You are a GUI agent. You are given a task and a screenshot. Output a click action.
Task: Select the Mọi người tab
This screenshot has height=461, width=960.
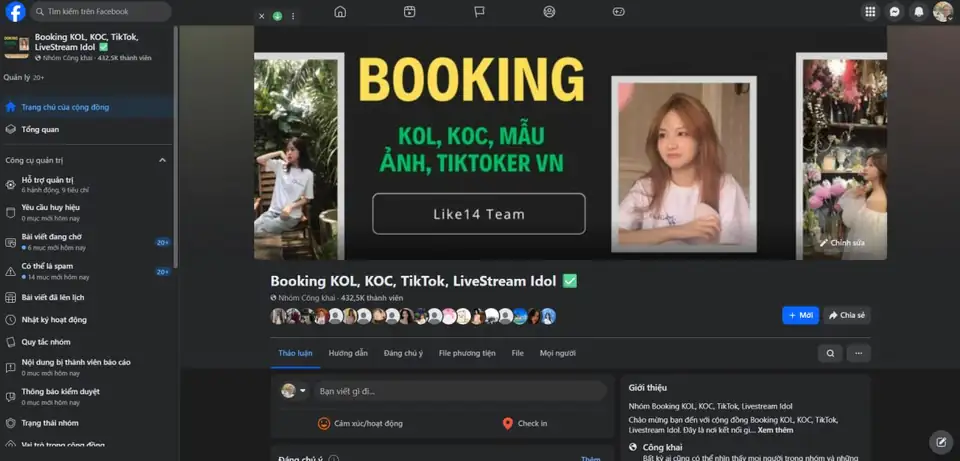coord(557,353)
